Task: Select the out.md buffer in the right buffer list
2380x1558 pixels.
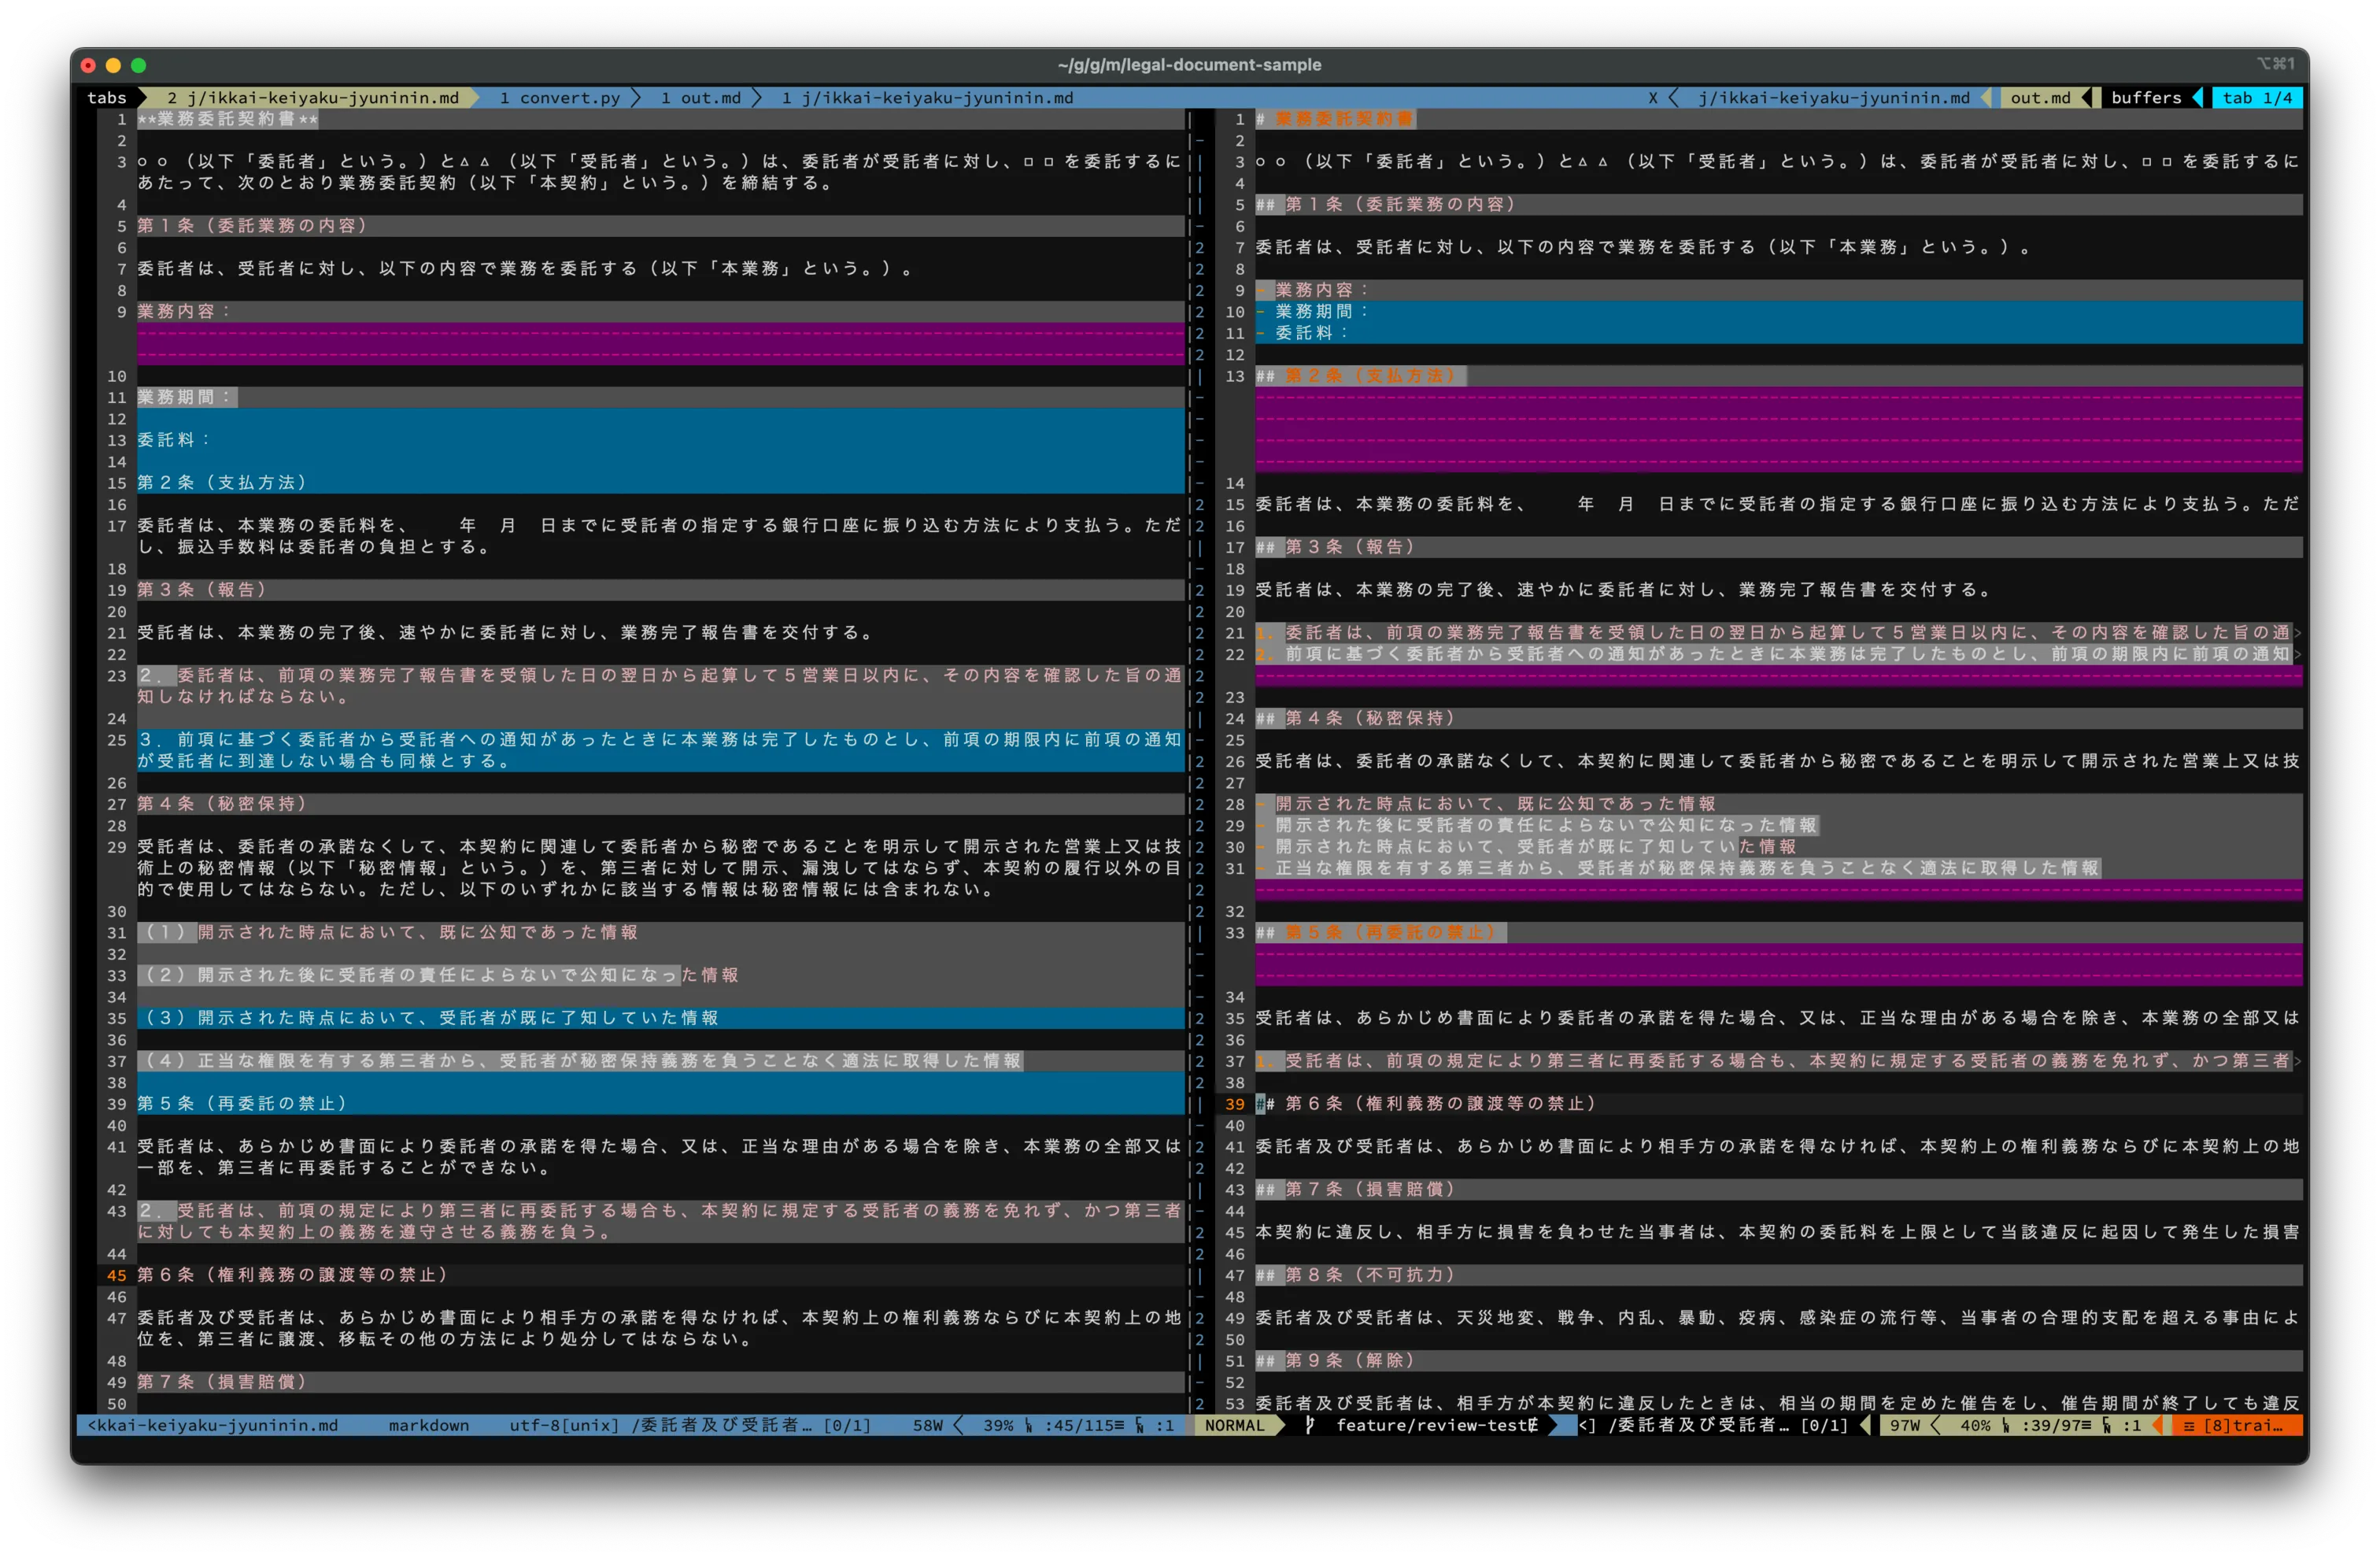Action: pyautogui.click(x=2040, y=98)
